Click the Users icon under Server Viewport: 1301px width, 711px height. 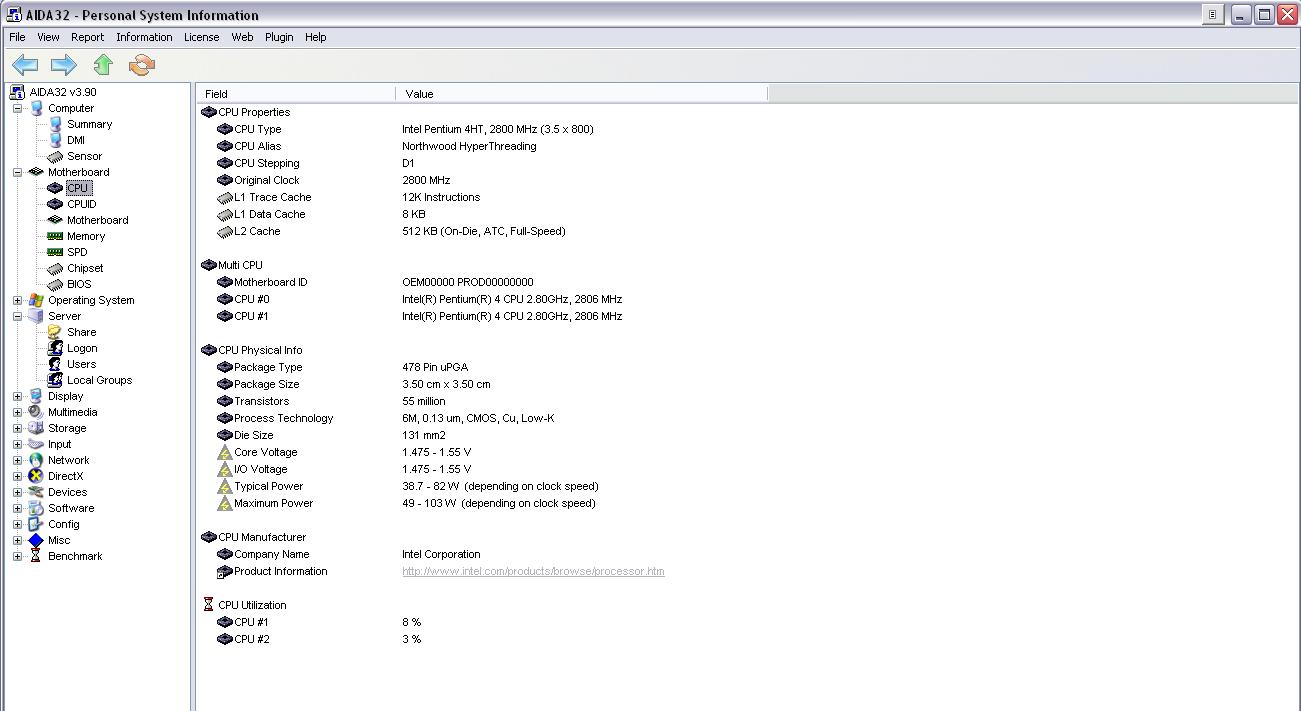tap(55, 364)
